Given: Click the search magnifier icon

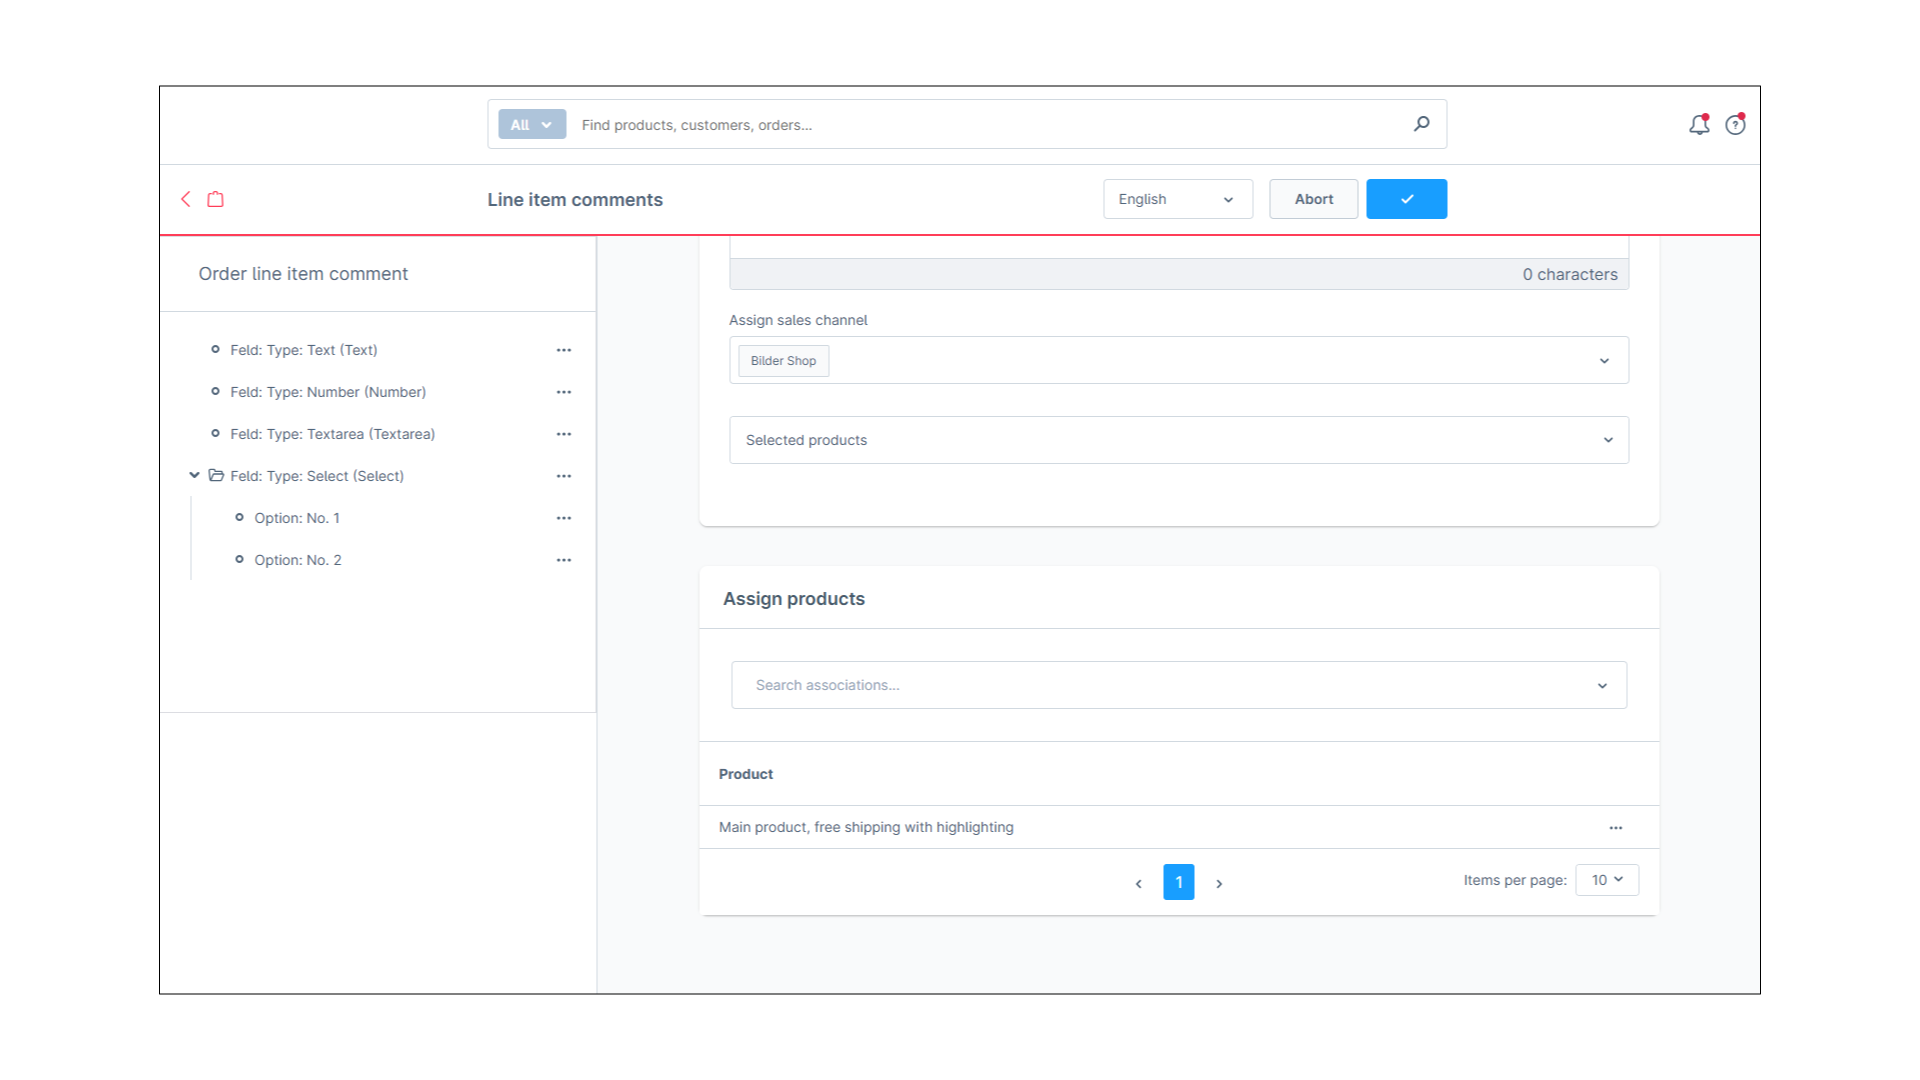Looking at the screenshot, I should coord(1421,124).
